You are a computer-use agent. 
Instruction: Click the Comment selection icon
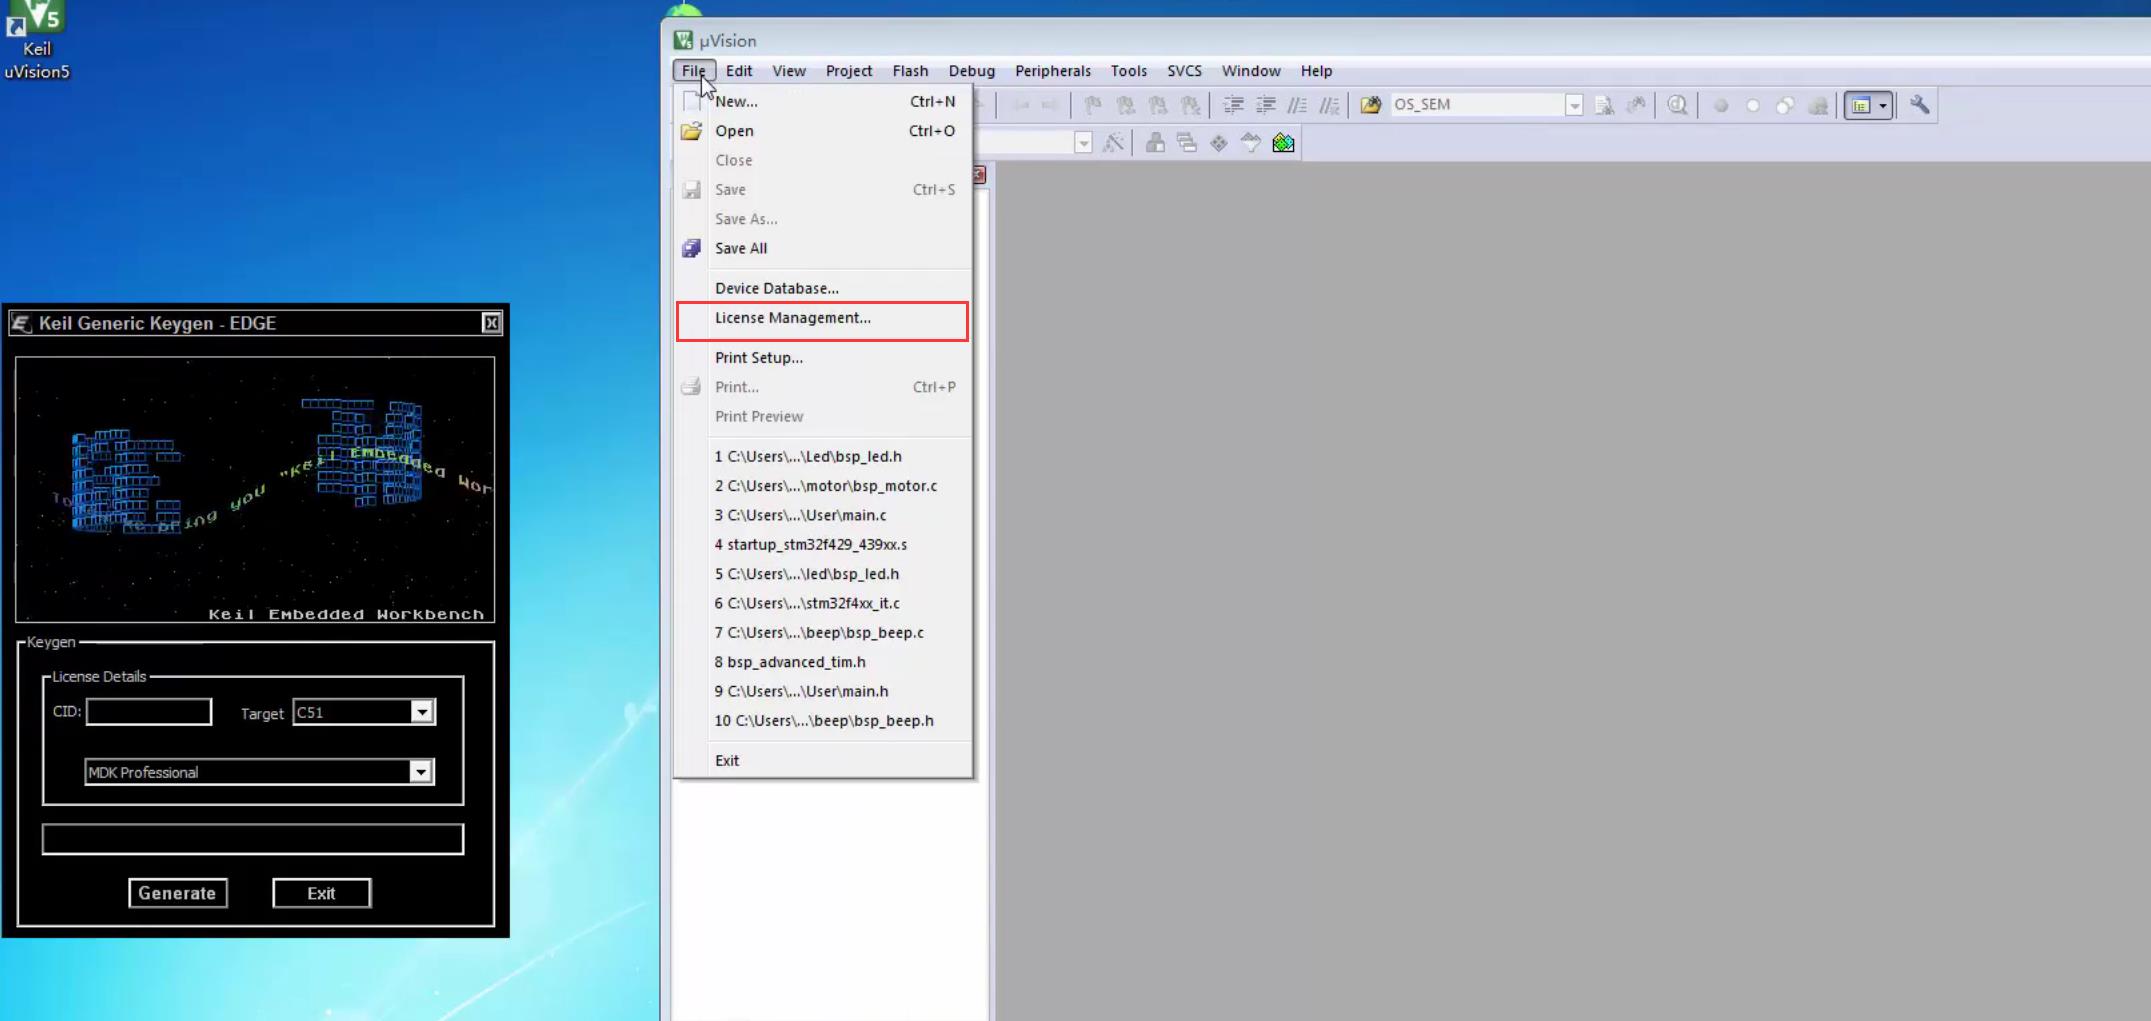1297,105
